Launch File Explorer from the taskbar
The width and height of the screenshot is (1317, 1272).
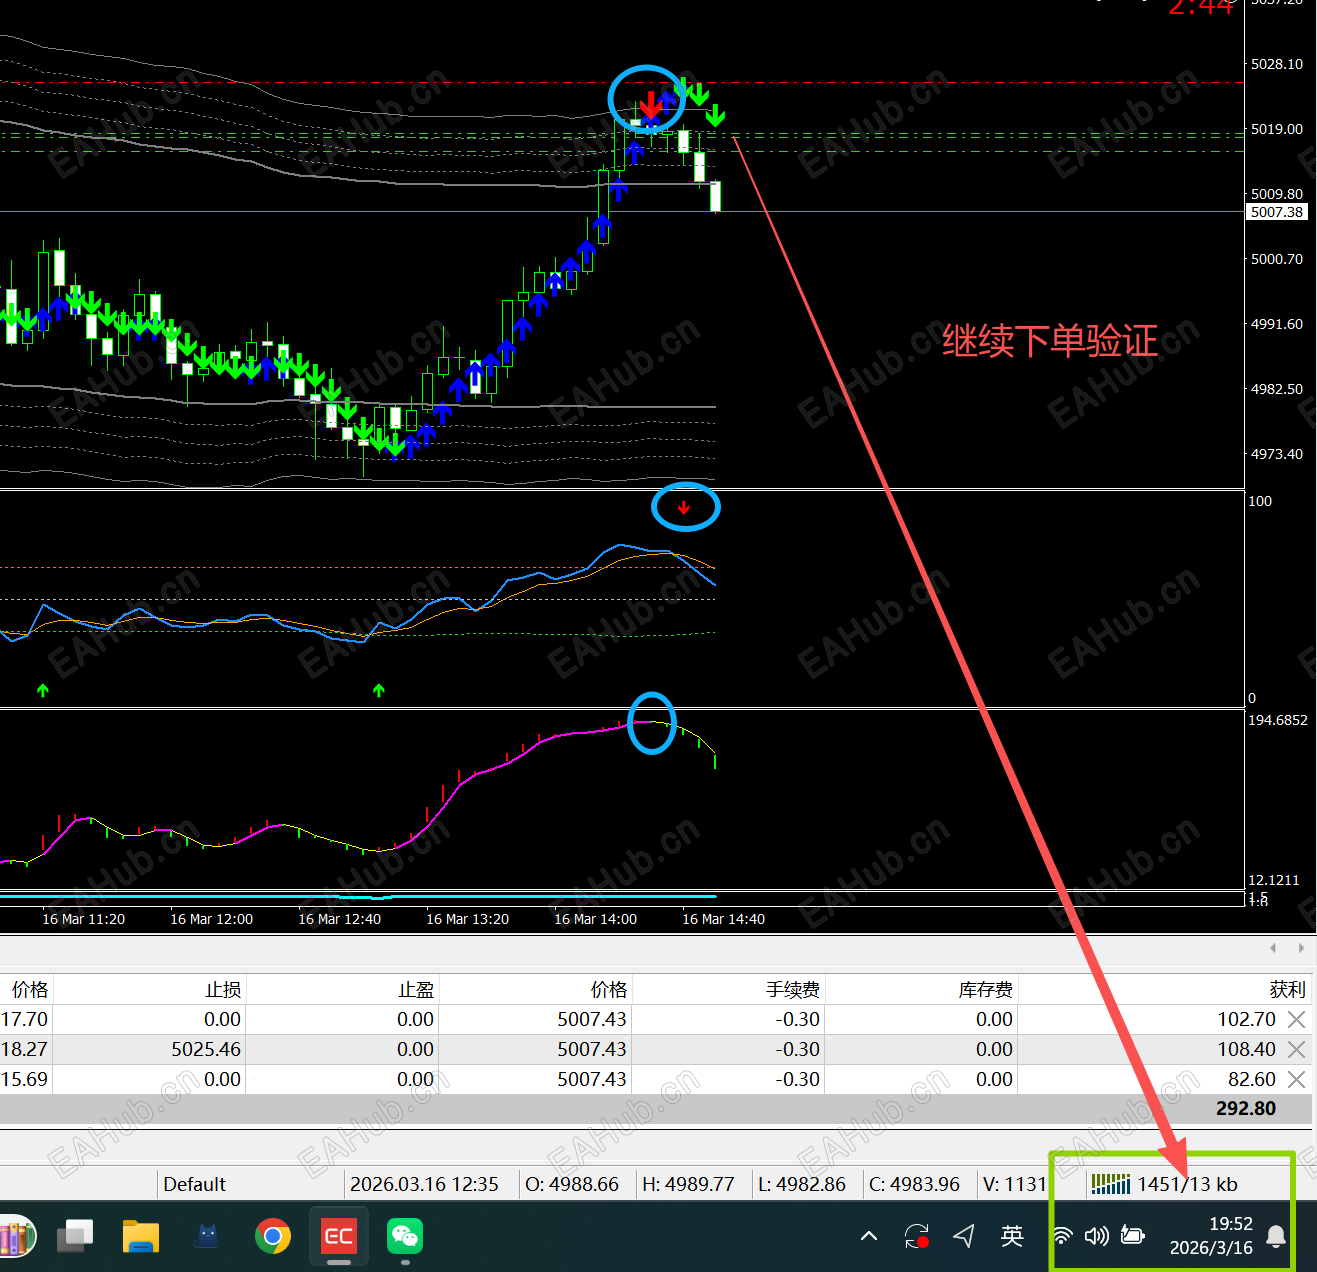(141, 1236)
